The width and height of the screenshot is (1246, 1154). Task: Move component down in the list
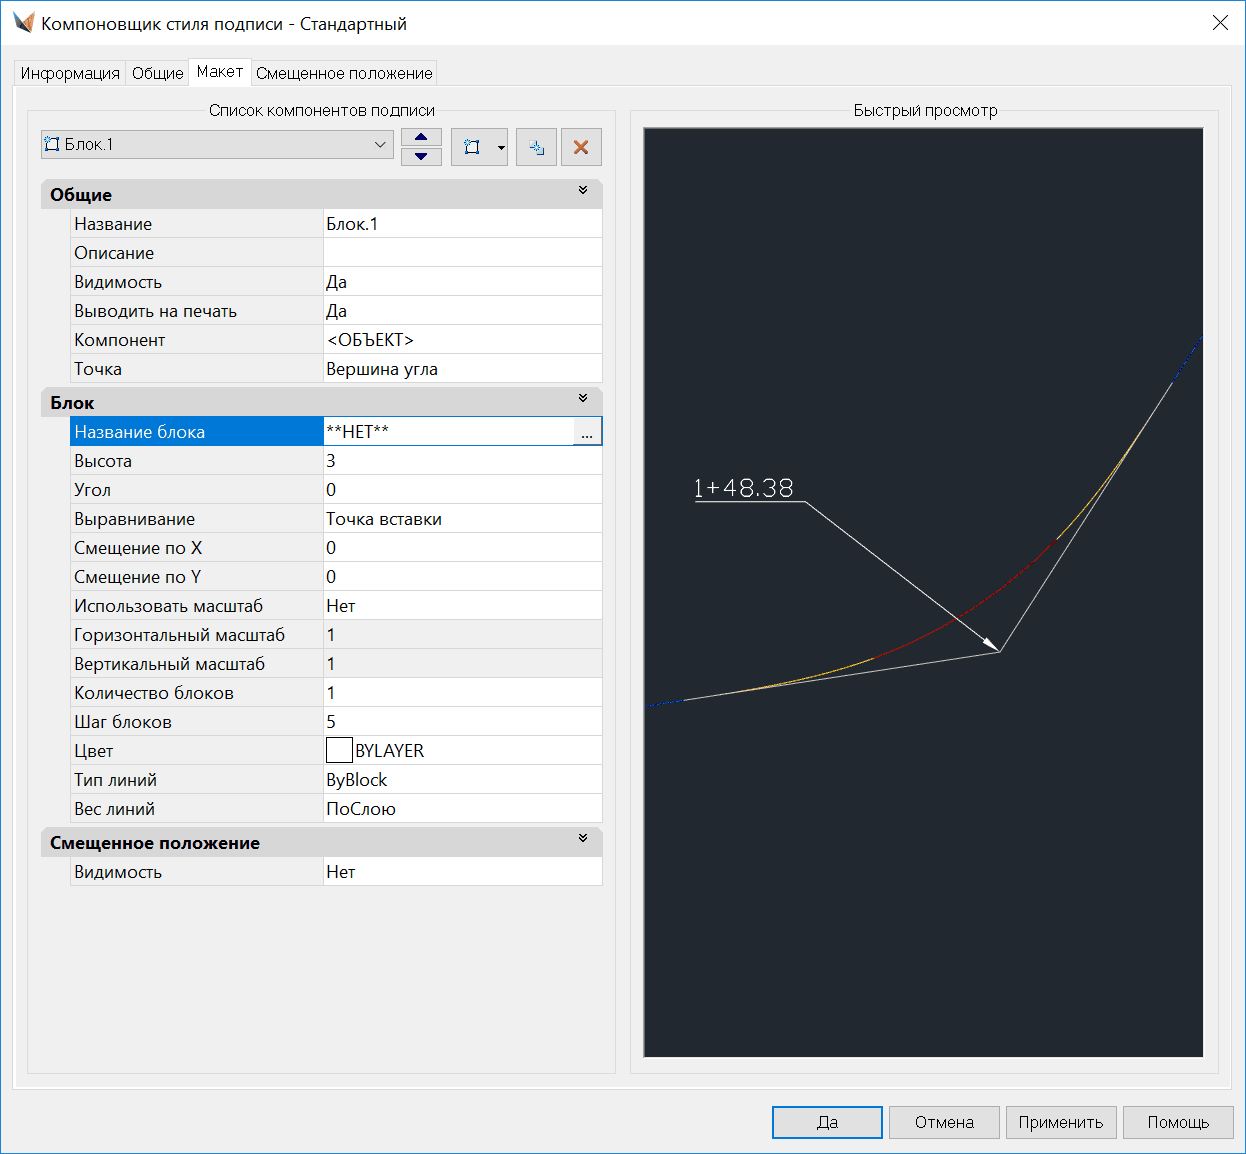click(x=421, y=156)
